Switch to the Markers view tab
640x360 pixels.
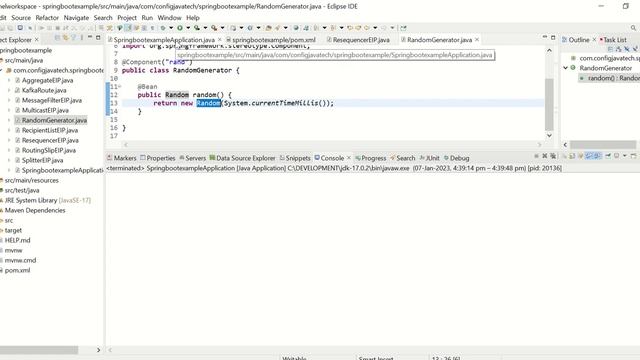point(122,158)
